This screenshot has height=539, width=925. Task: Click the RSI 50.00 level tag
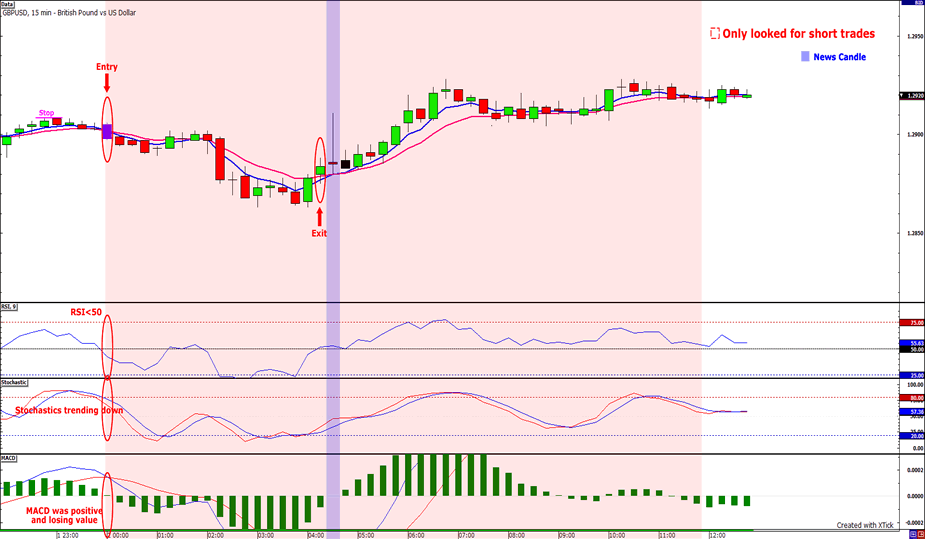point(912,349)
